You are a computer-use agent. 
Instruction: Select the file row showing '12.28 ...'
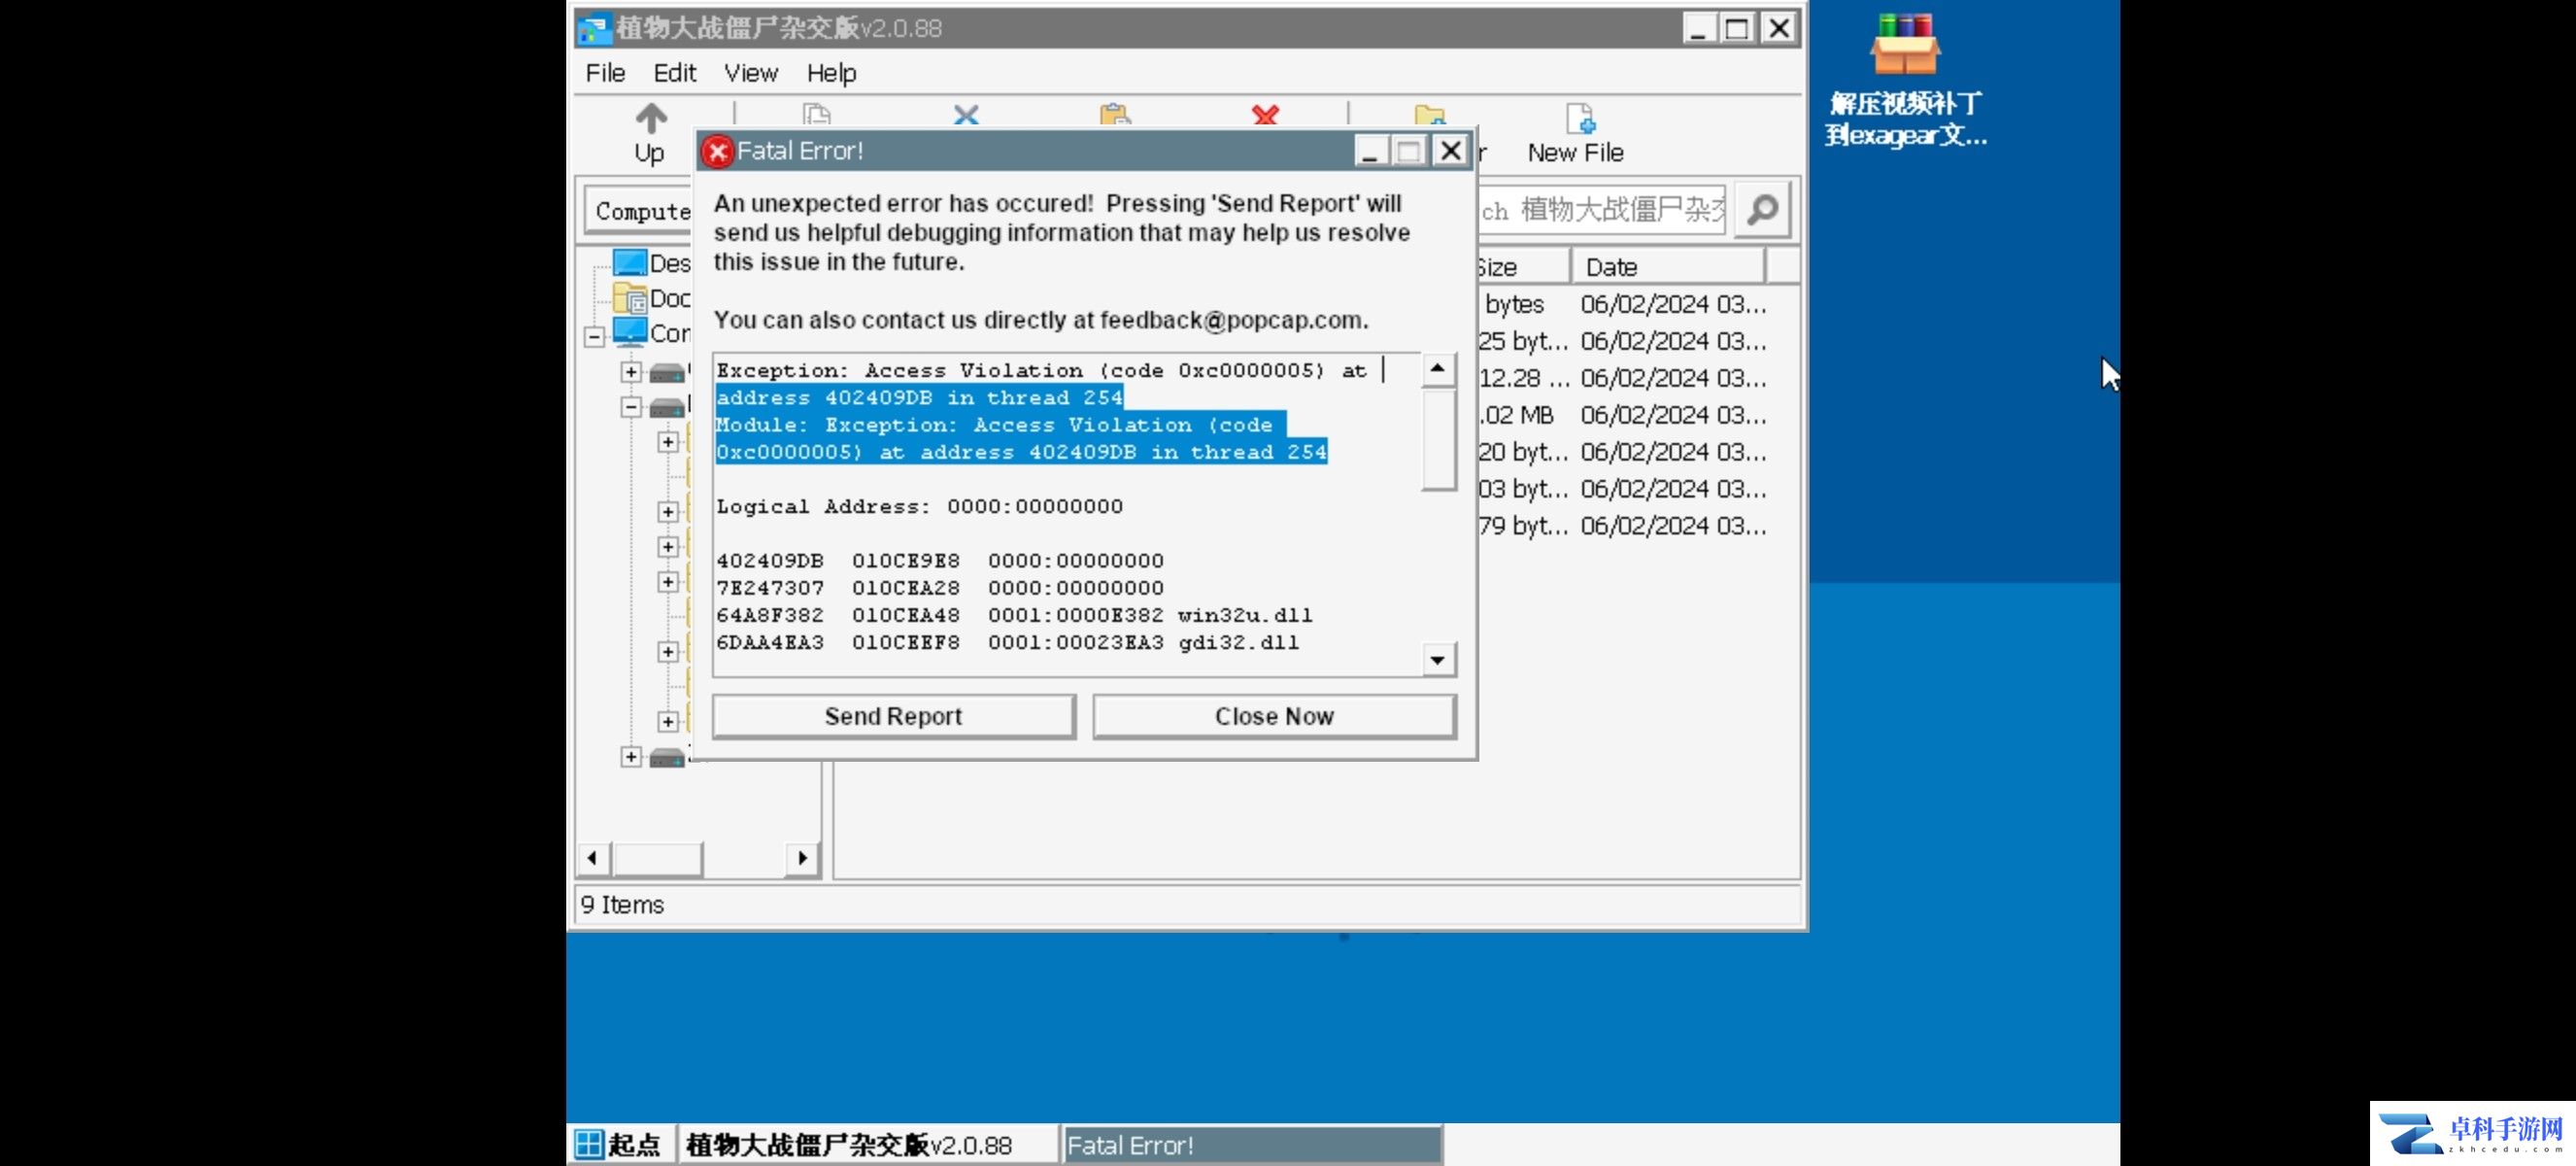pos(1622,378)
